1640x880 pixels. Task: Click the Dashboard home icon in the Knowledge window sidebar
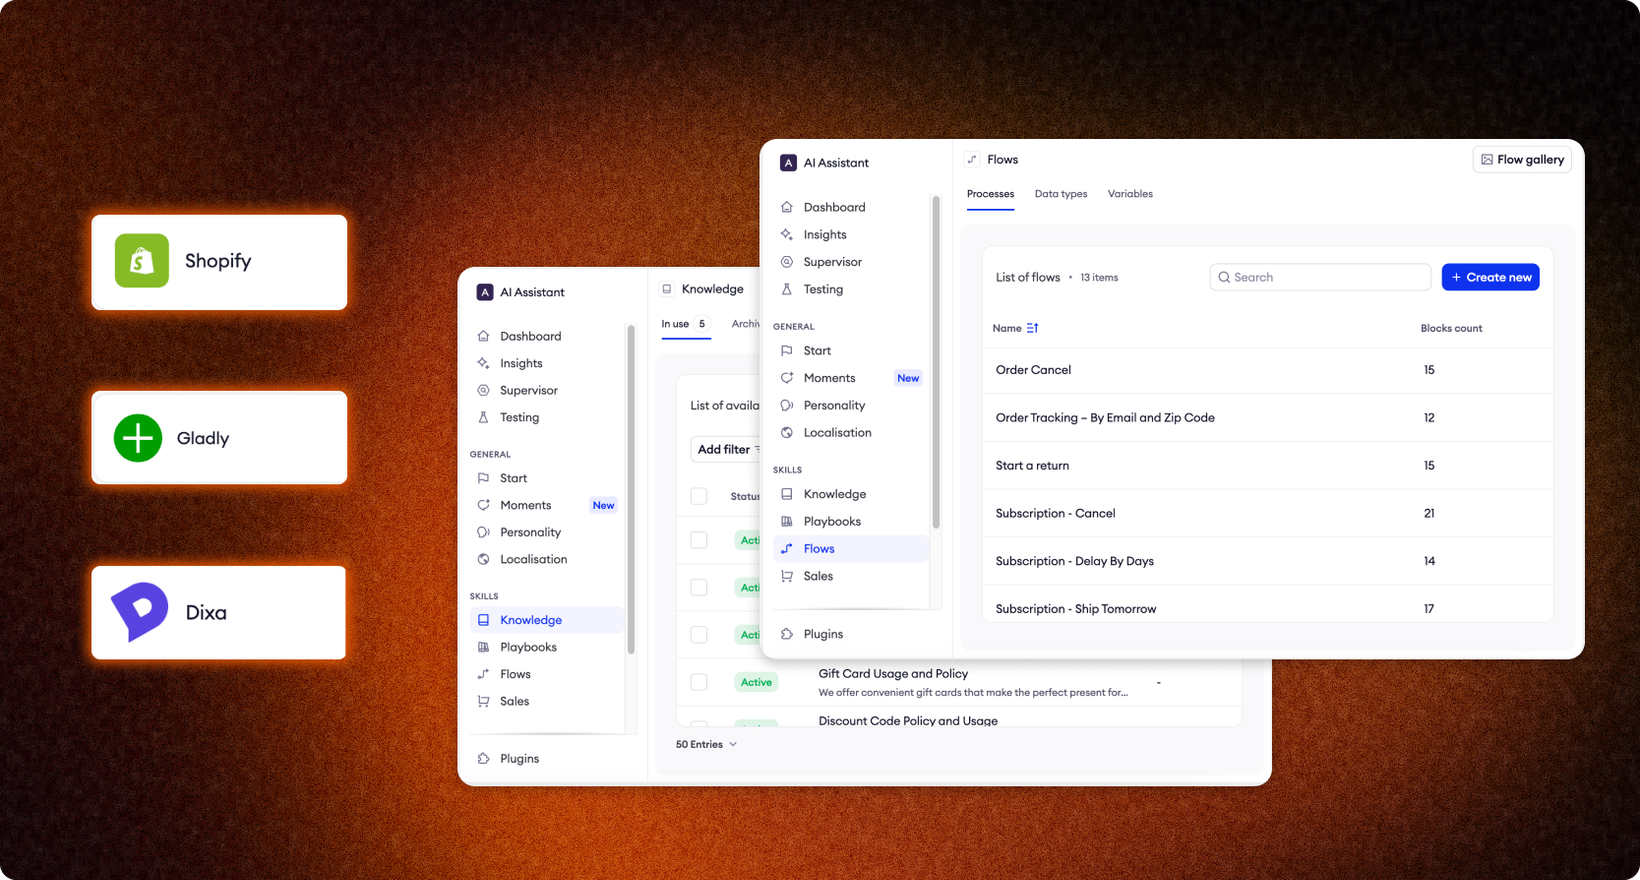point(484,336)
